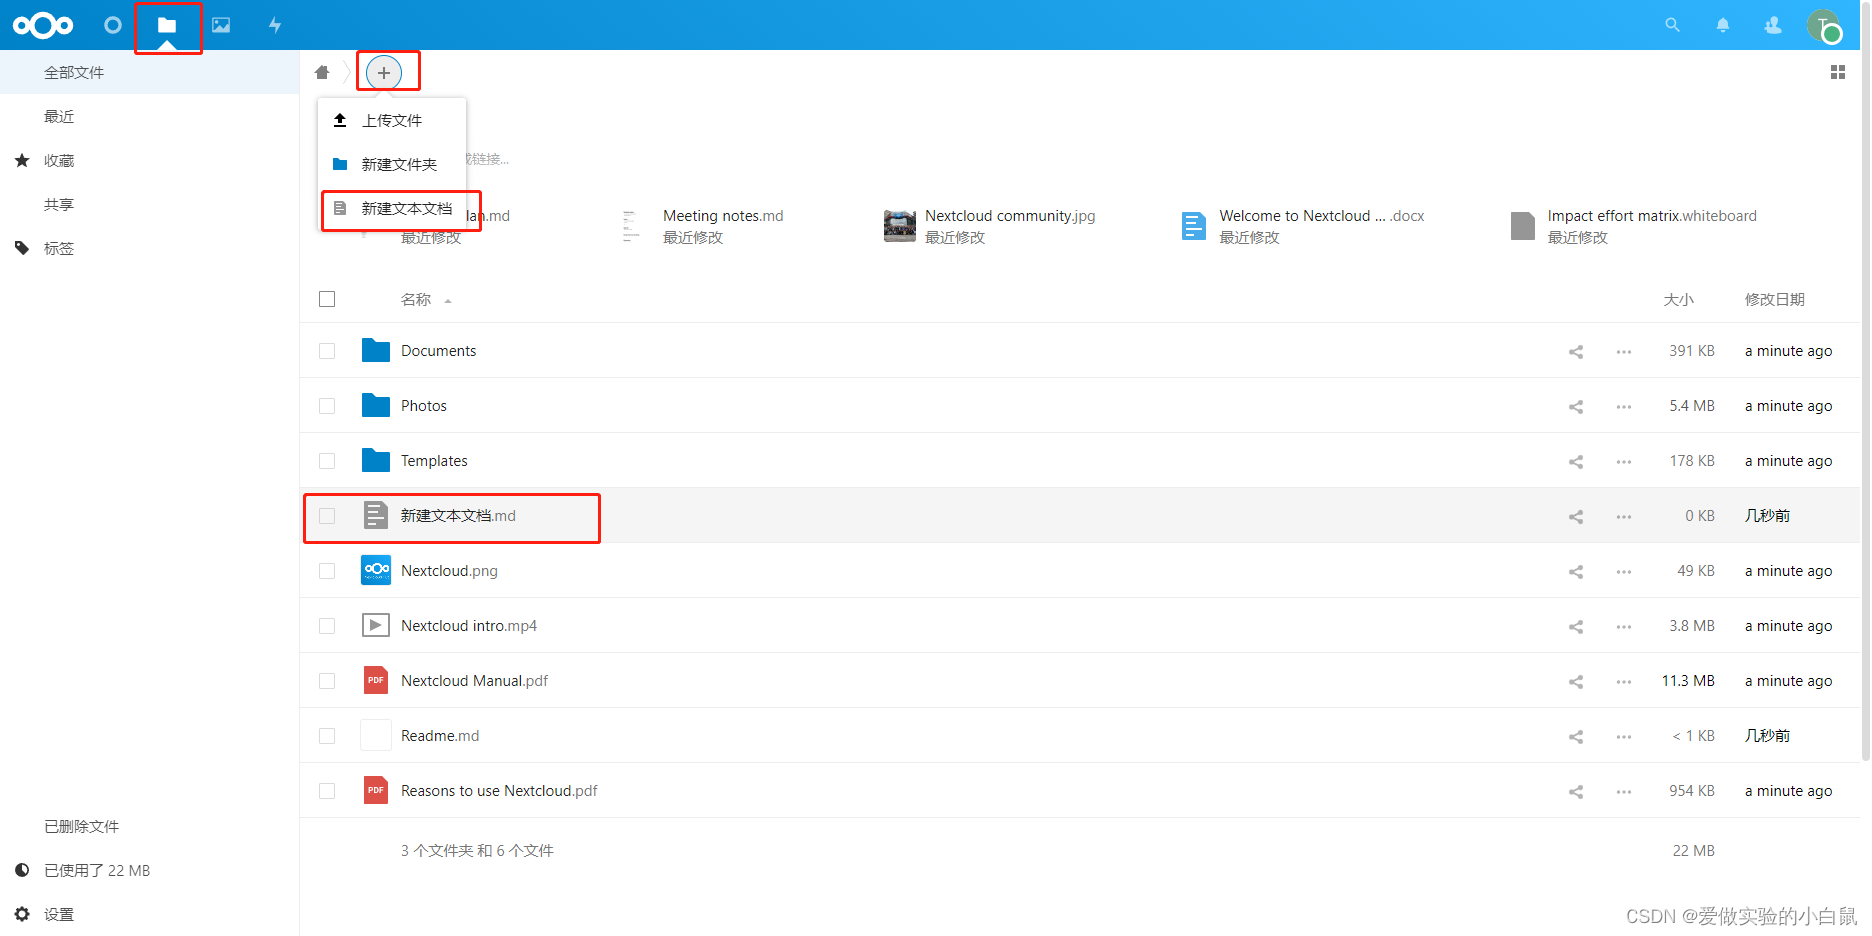
Task: Share the Photos folder
Action: (x=1576, y=406)
